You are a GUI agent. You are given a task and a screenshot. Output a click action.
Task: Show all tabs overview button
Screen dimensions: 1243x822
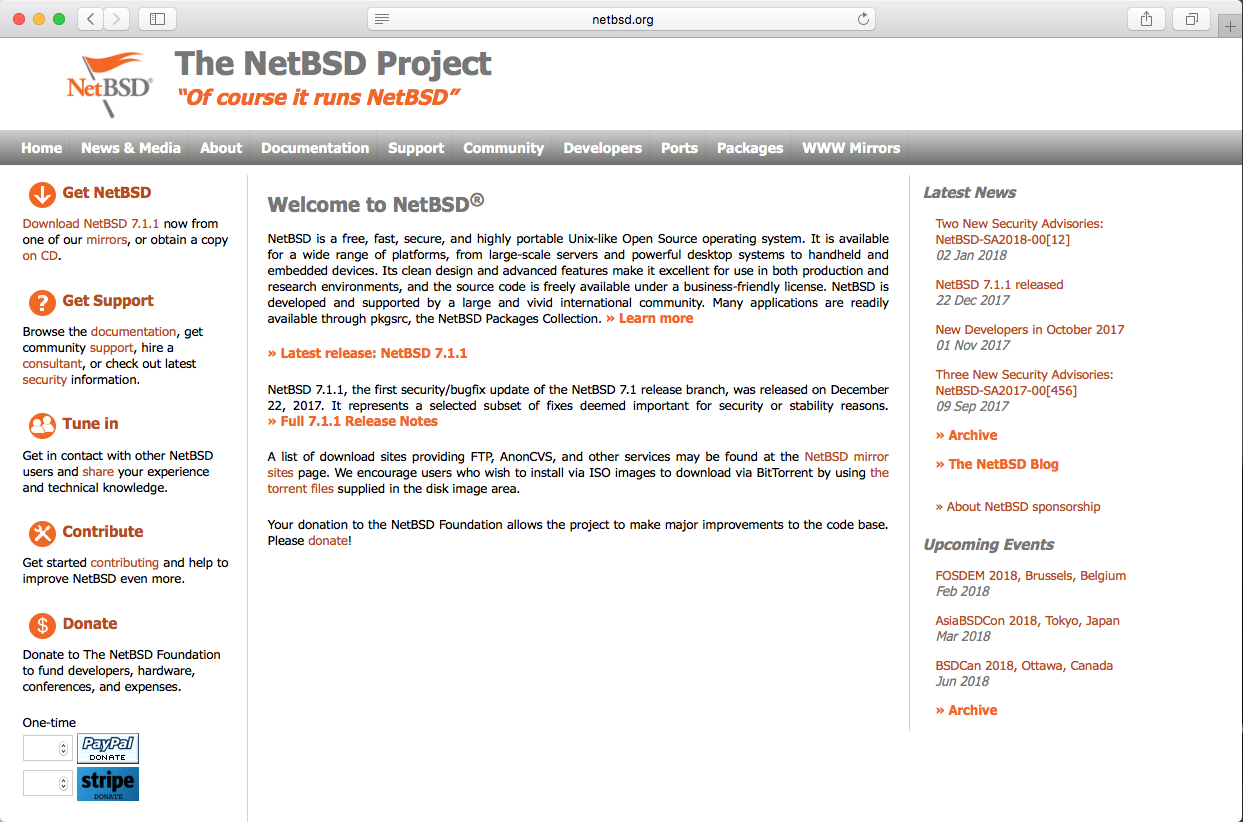click(1192, 19)
